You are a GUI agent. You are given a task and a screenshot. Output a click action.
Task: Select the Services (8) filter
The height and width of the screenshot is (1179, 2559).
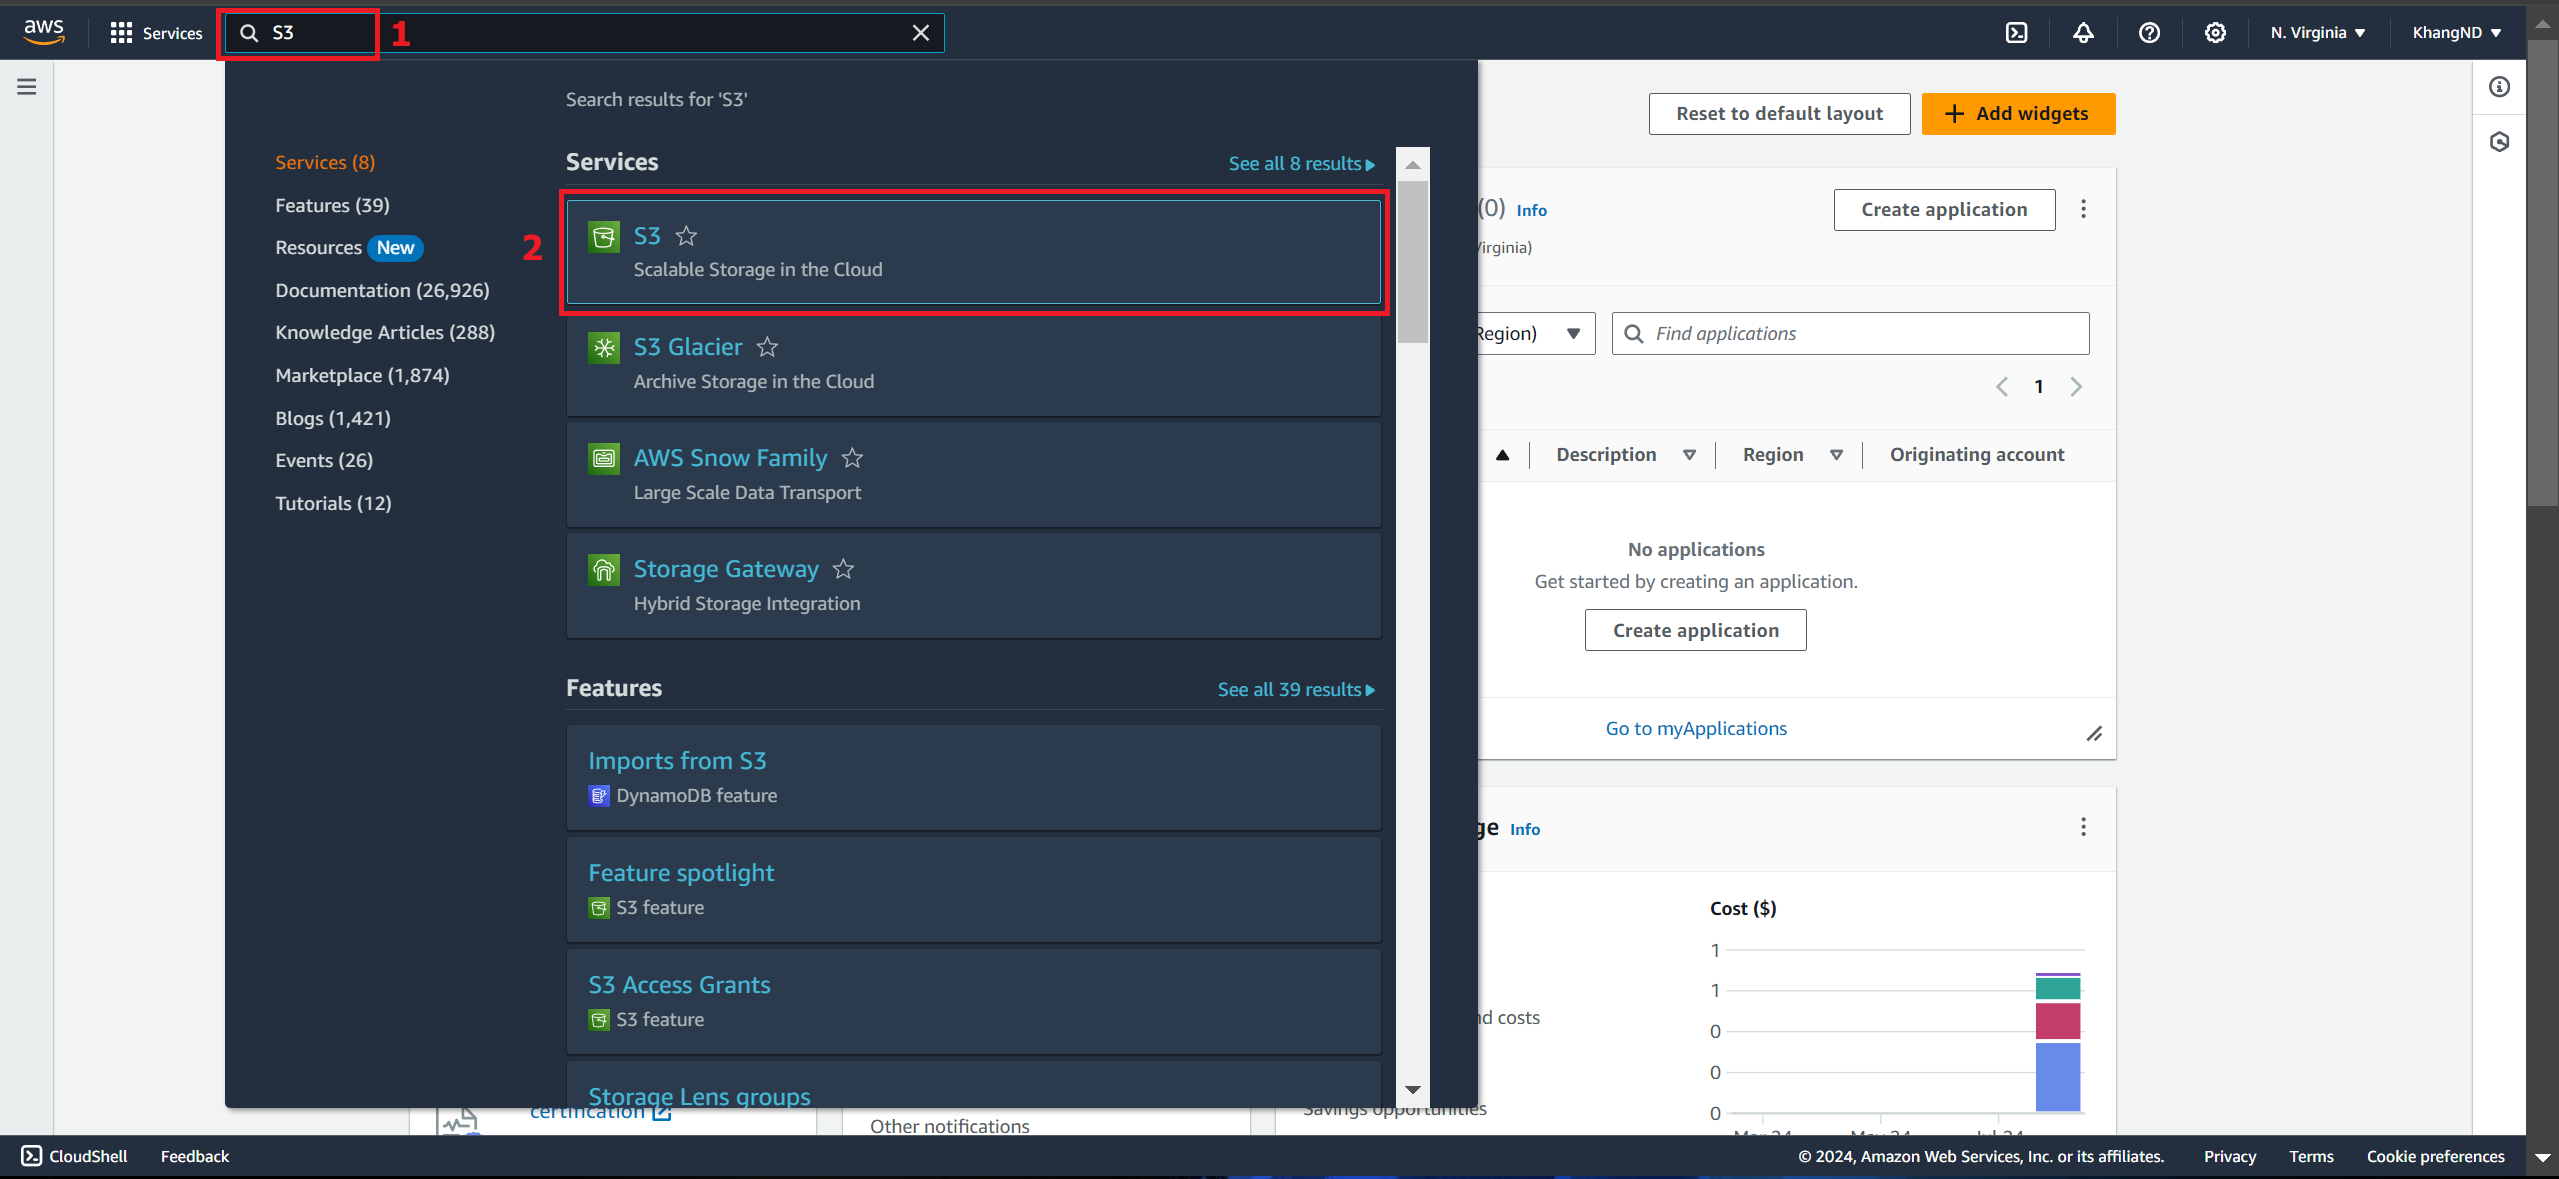325,162
